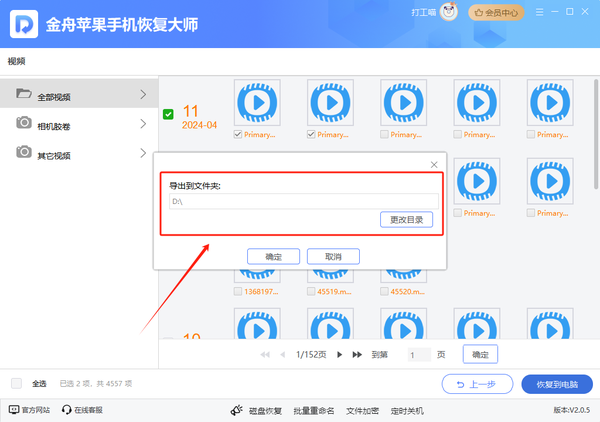Toggle the 全选 select all checkbox
The height and width of the screenshot is (422, 600).
click(x=16, y=383)
